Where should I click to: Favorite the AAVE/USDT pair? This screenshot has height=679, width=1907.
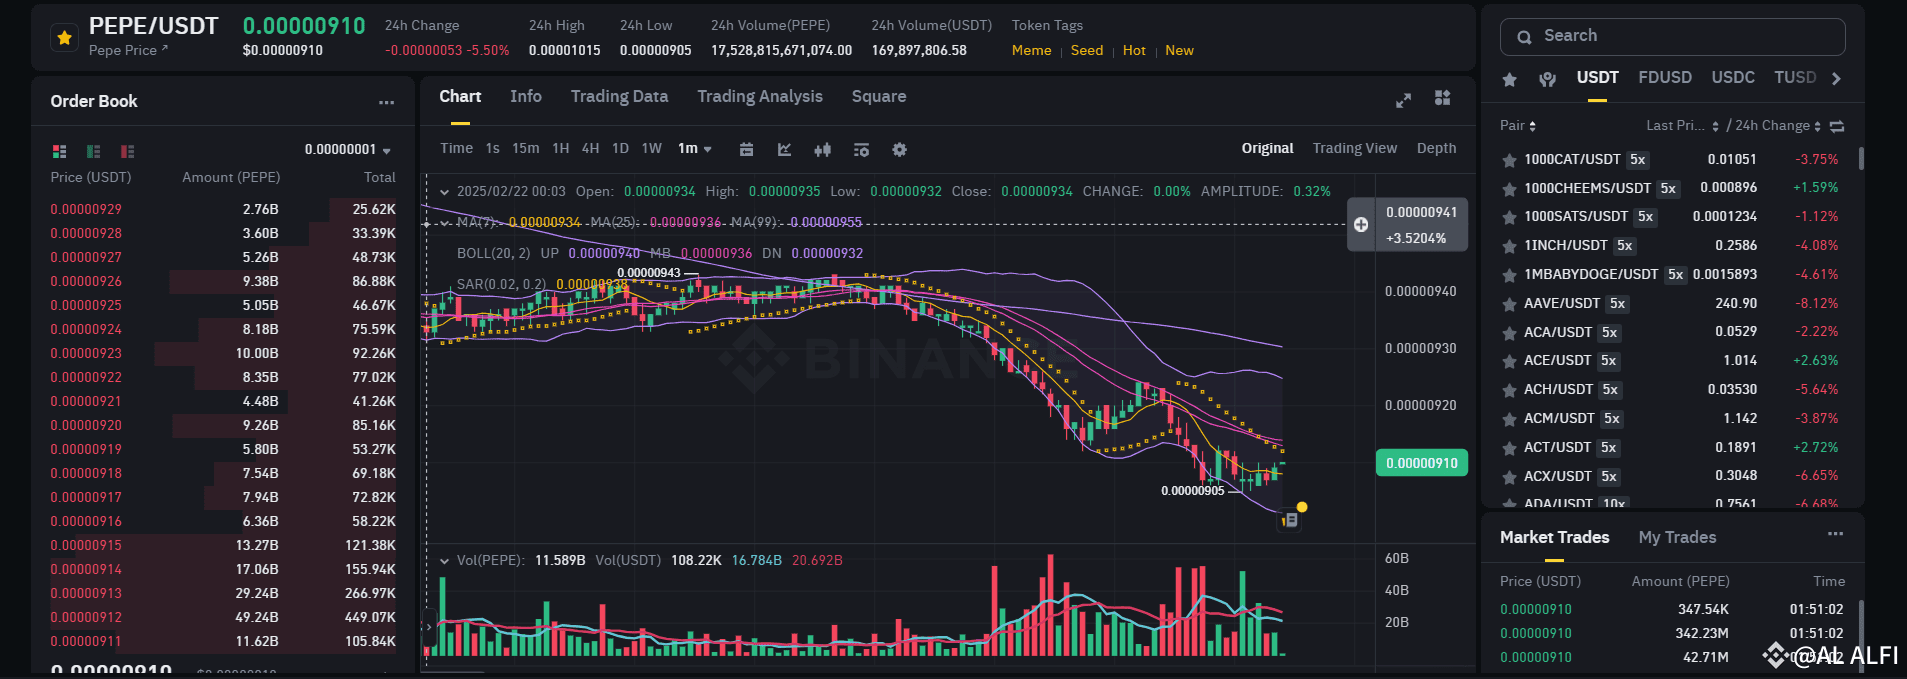(x=1509, y=304)
